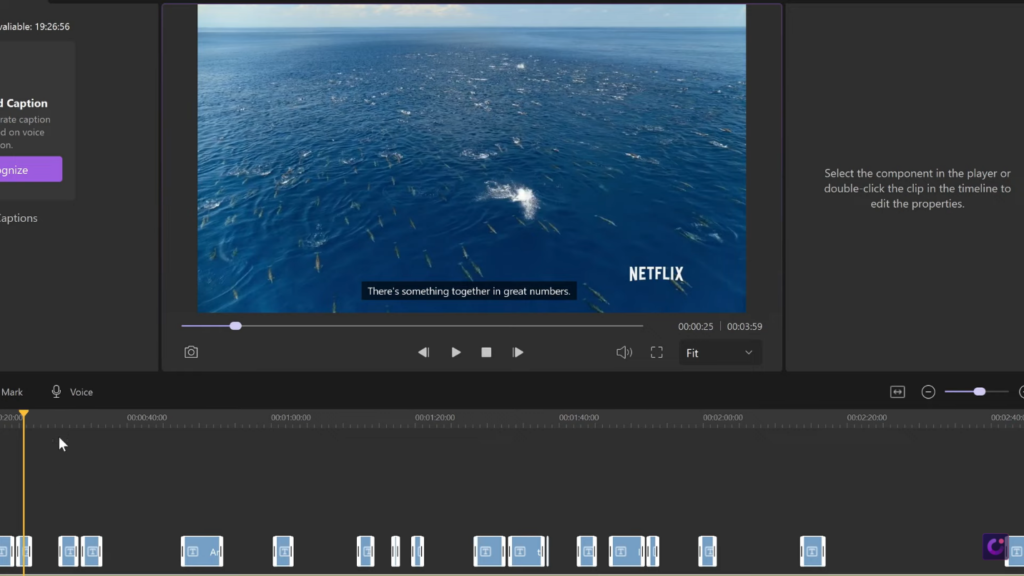The image size is (1024, 576).
Task: Select the caption clip labeled "Ar"
Action: 202,552
